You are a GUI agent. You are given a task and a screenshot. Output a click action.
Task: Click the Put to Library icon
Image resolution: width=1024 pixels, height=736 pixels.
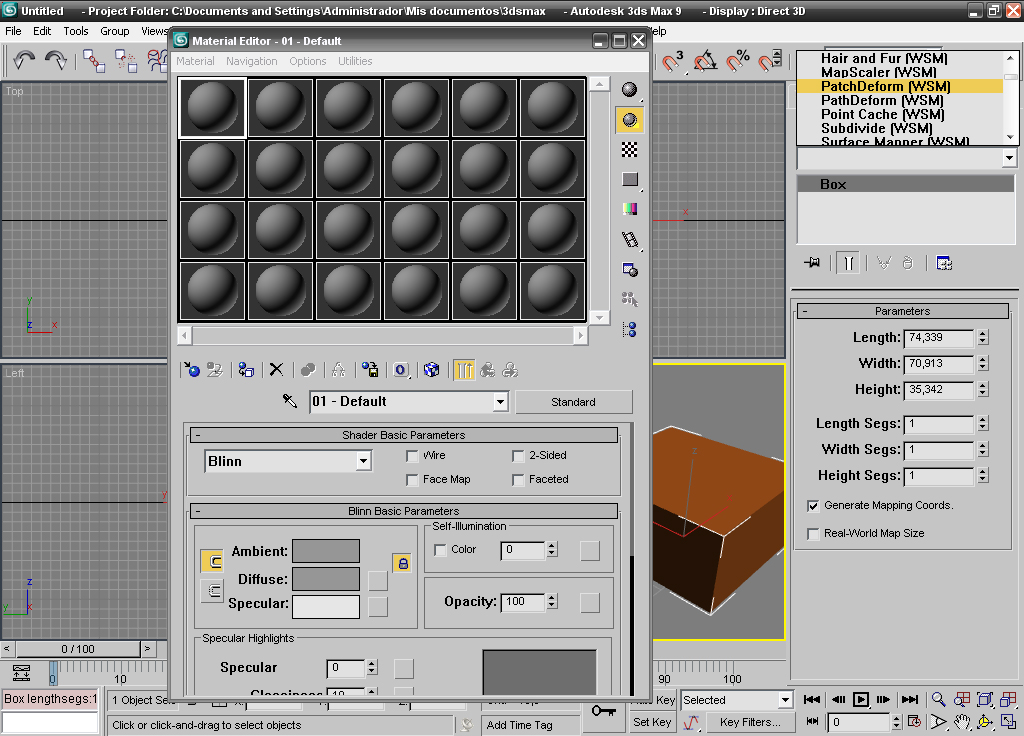[x=370, y=370]
